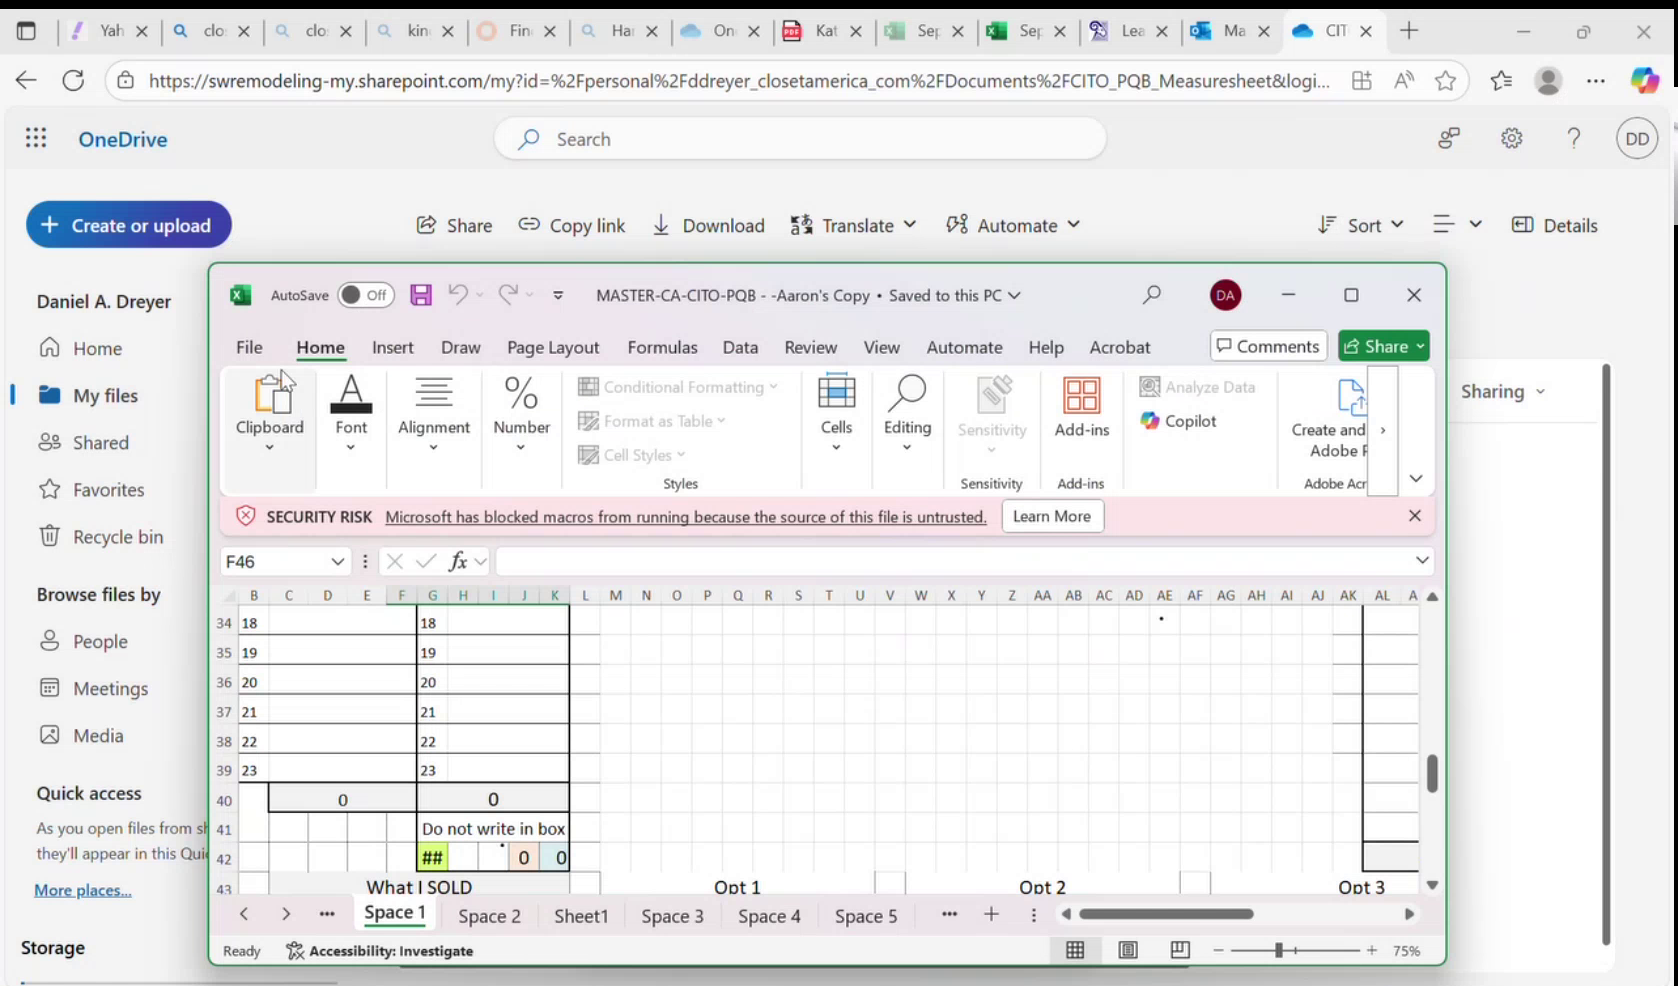Switch to the Formulas ribbon tab

[x=662, y=347]
